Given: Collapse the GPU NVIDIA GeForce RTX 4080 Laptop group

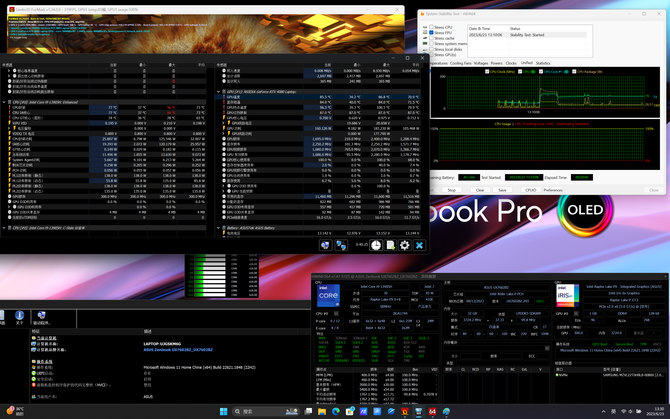Looking at the screenshot, I should [x=218, y=91].
